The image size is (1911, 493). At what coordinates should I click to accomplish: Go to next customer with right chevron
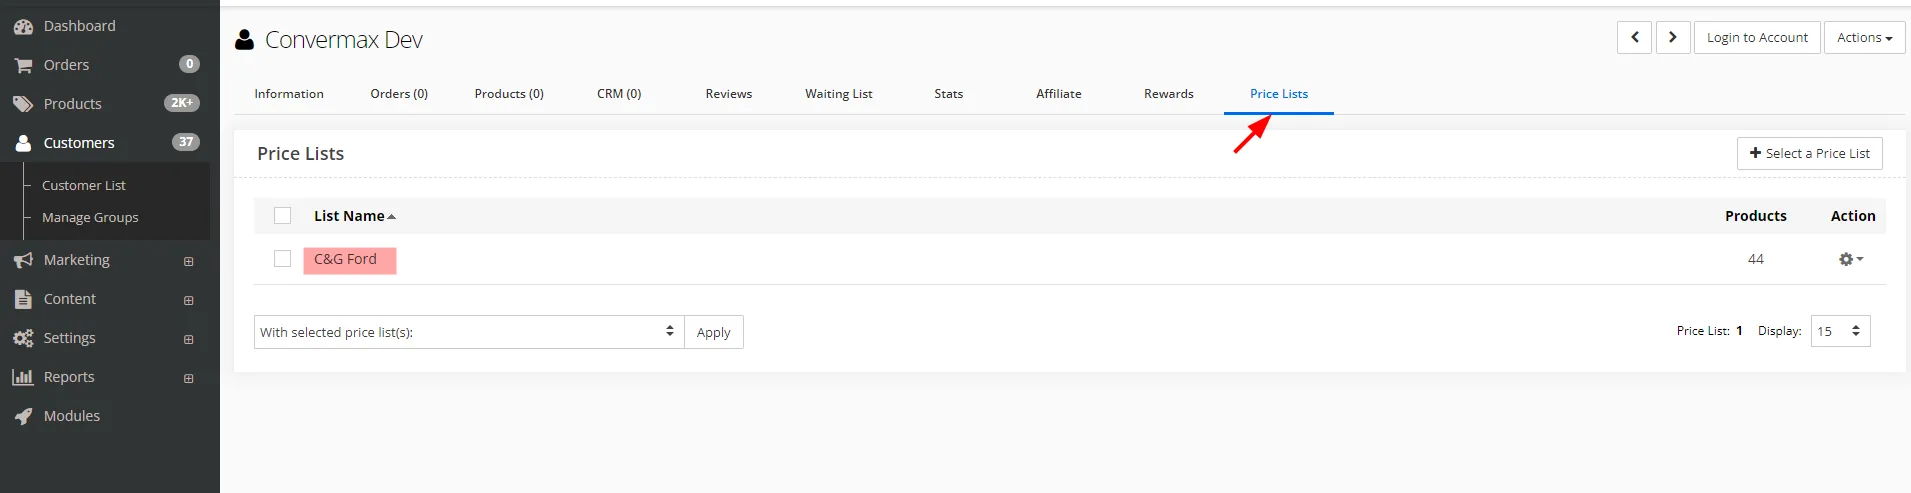pos(1673,38)
